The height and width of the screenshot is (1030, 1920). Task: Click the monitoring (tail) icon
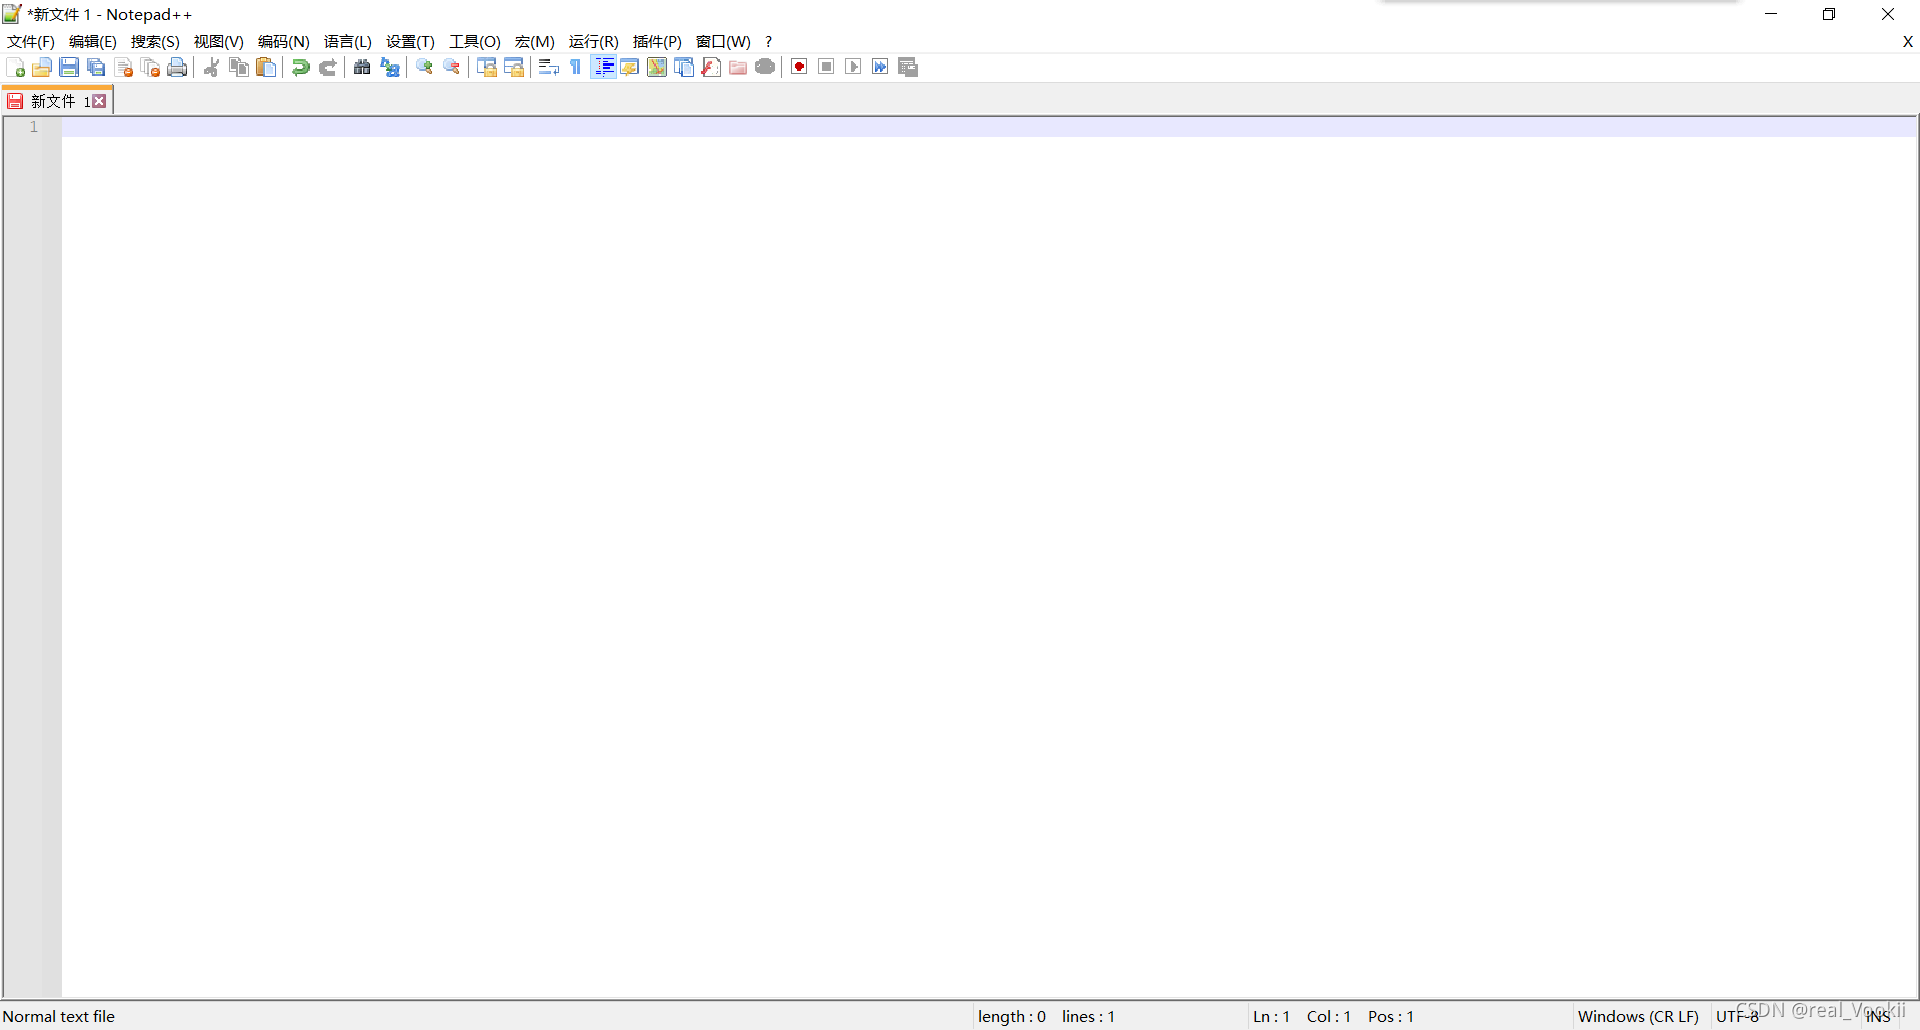click(x=765, y=67)
